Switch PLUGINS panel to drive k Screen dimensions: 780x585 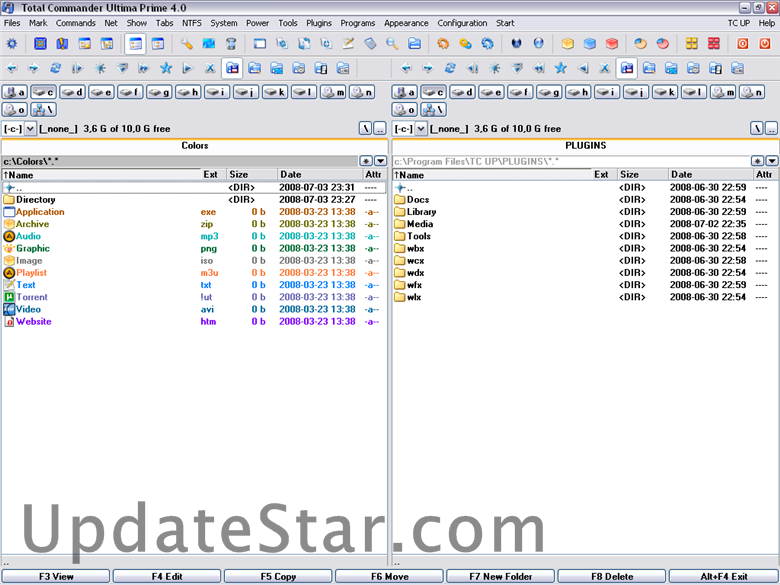[665, 92]
